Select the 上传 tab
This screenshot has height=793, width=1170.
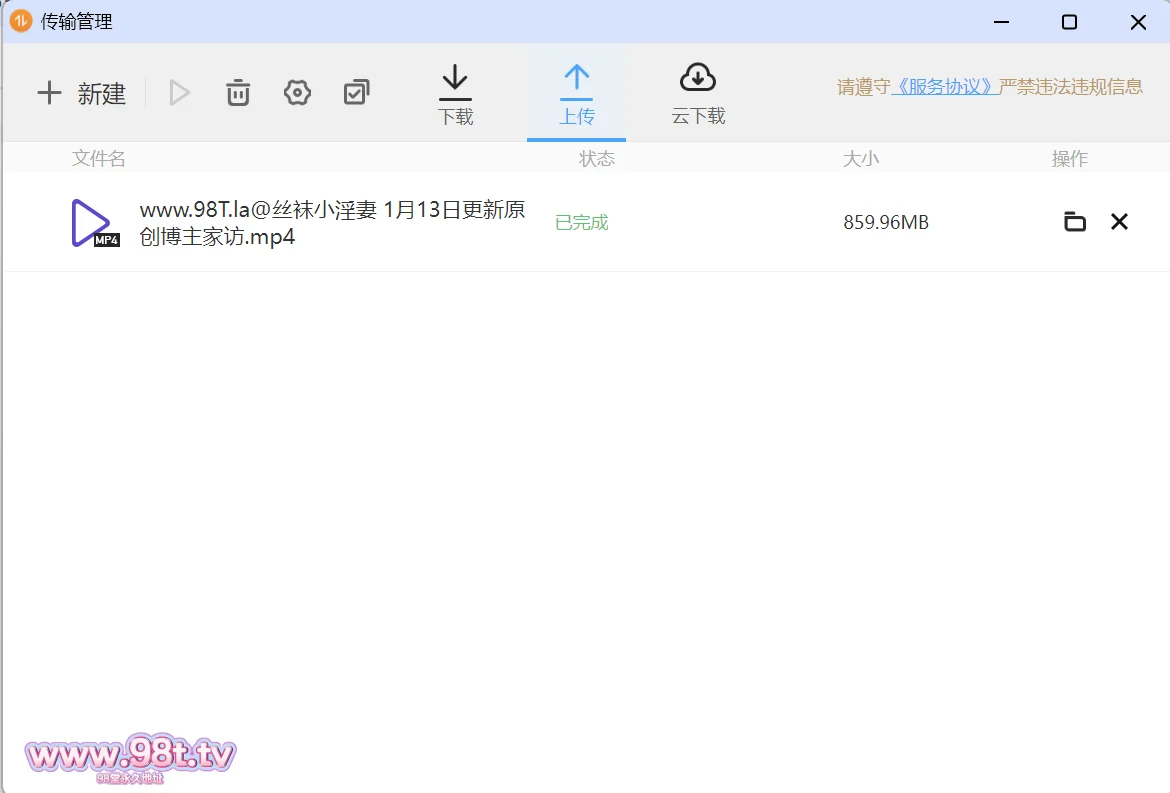tap(576, 95)
